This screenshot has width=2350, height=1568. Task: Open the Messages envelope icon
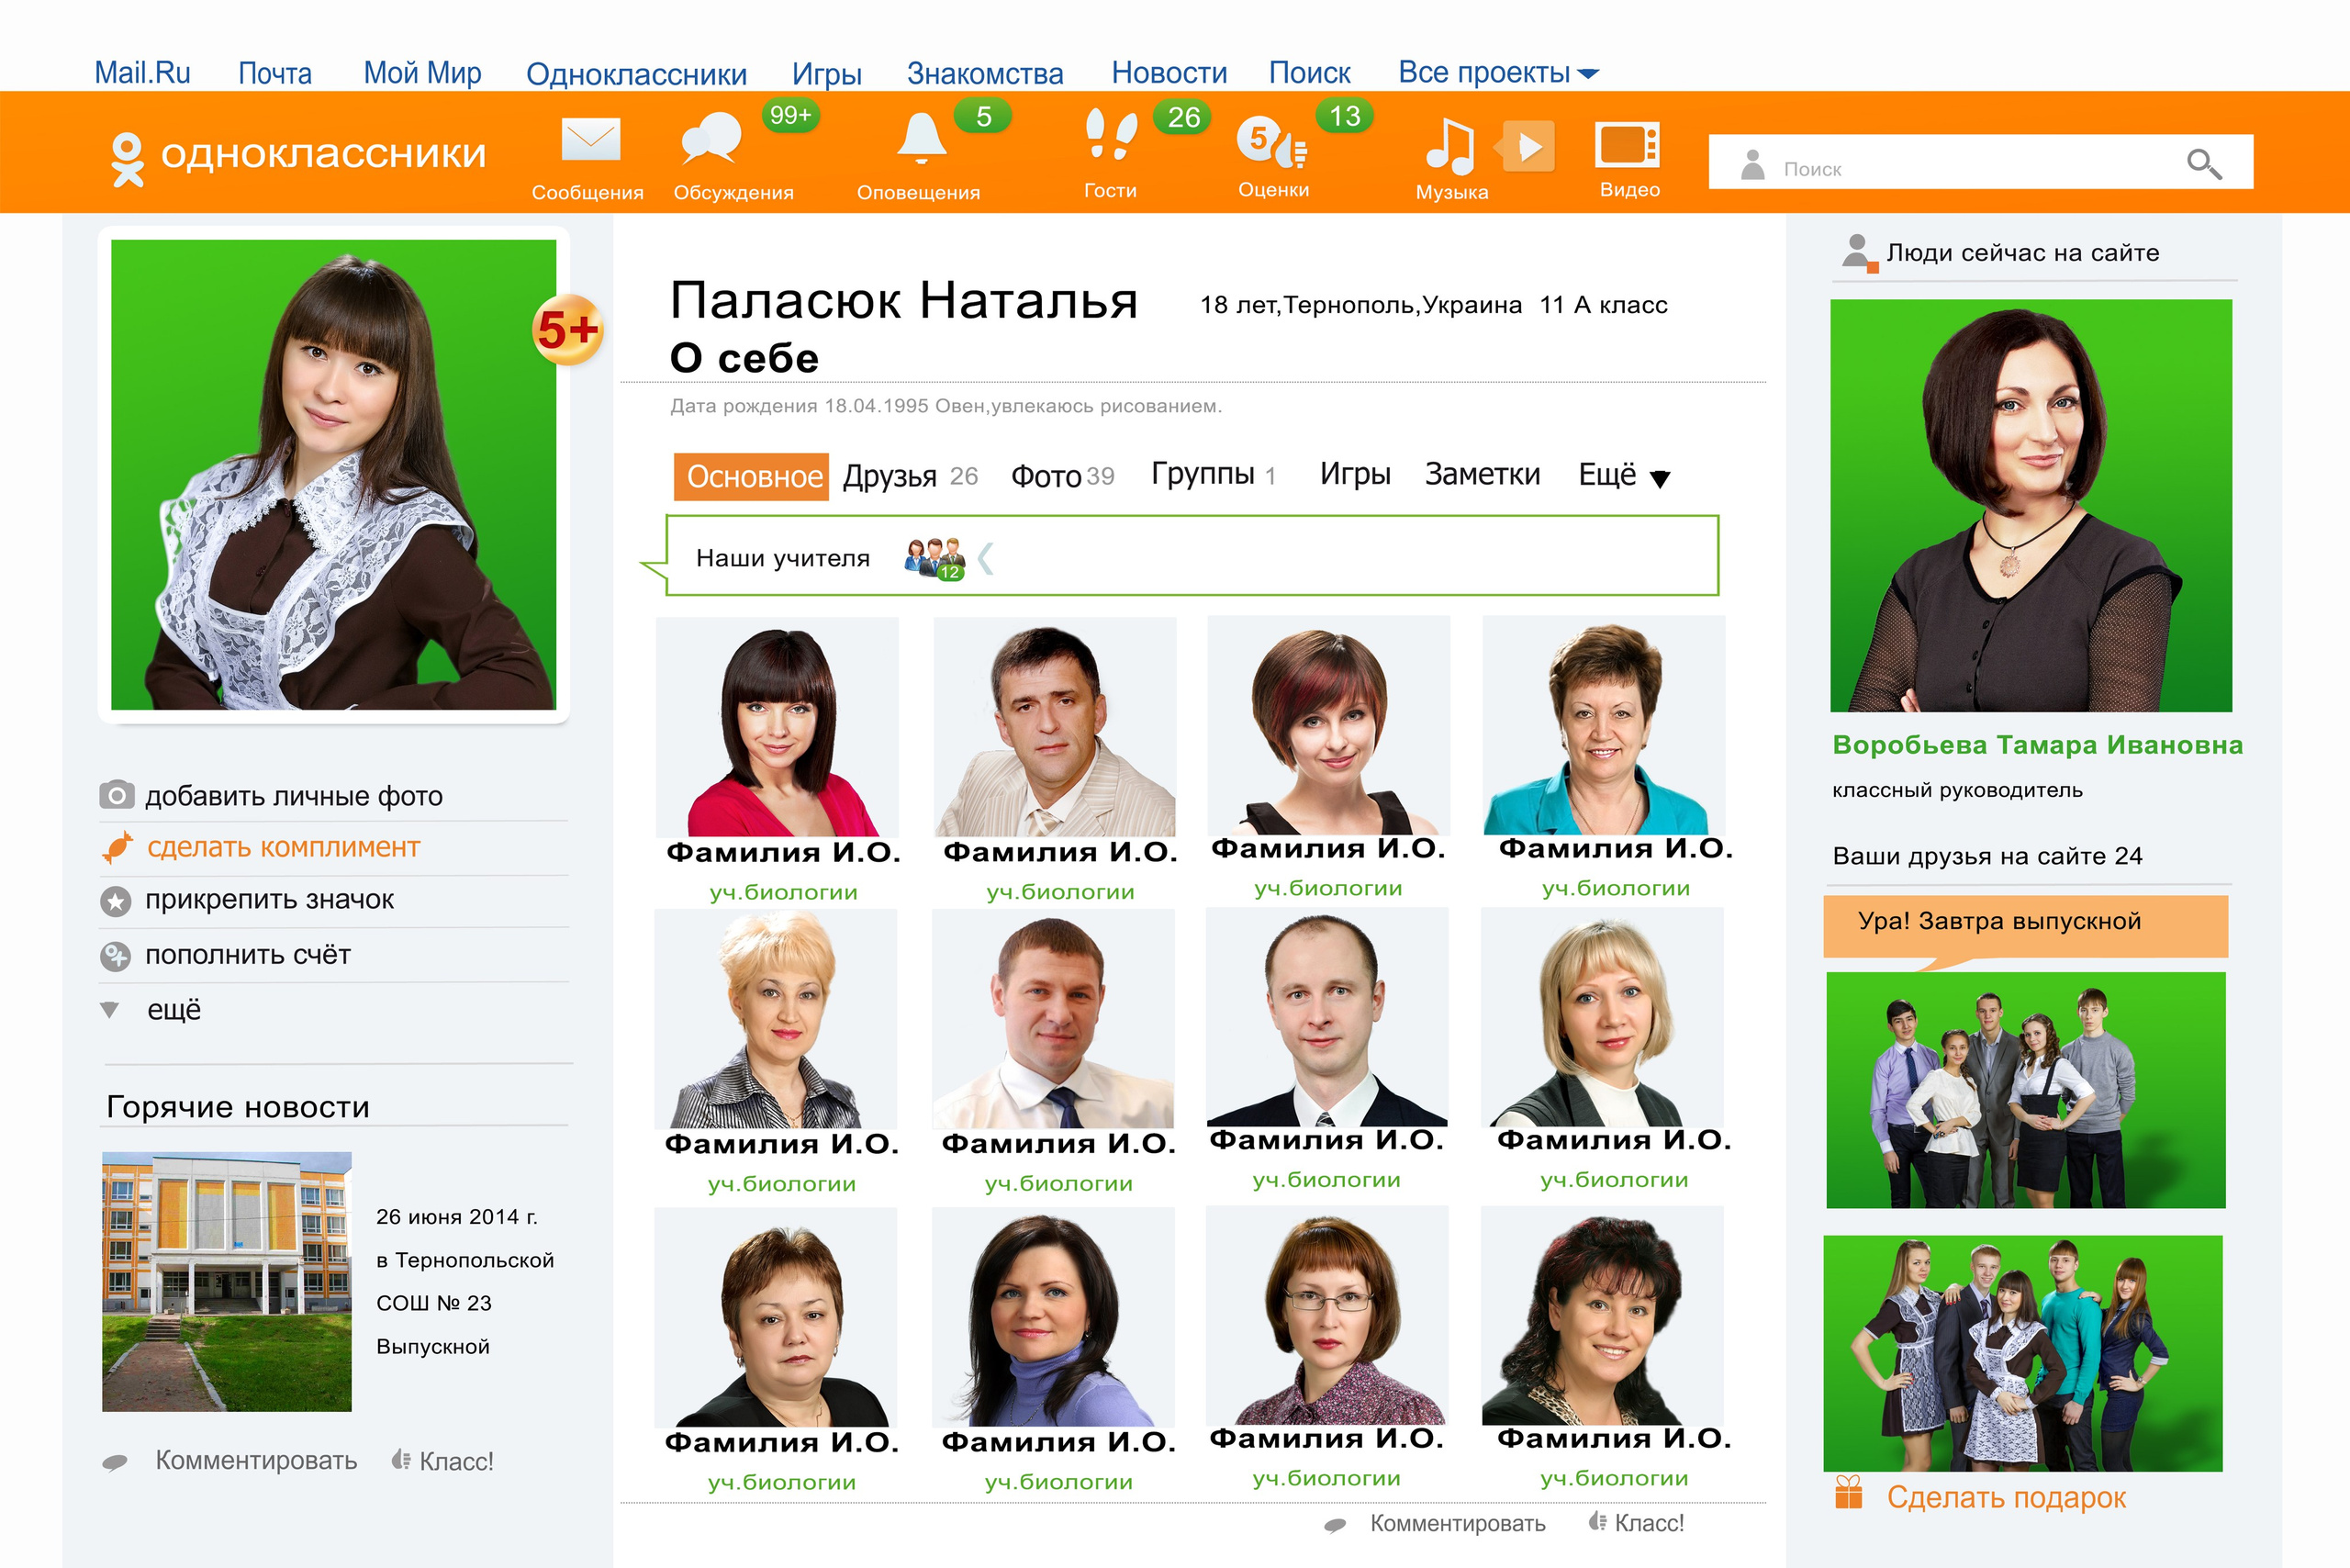click(590, 141)
